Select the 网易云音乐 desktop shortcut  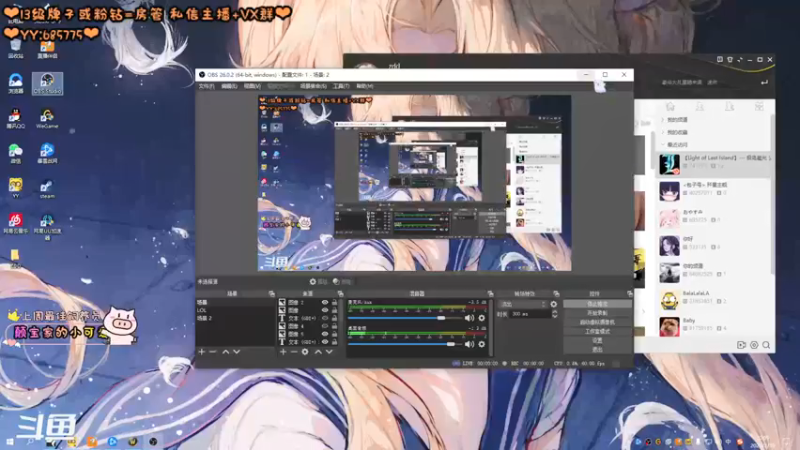coord(15,223)
